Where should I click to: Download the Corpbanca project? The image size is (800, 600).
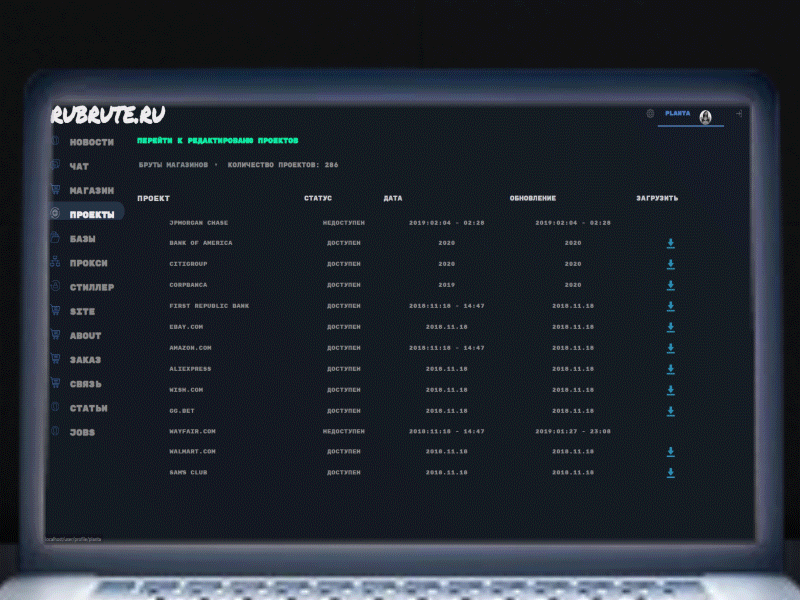(671, 285)
